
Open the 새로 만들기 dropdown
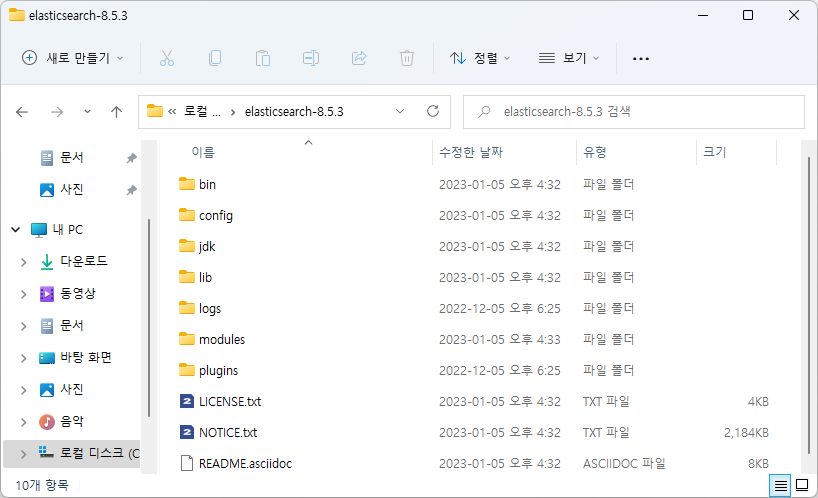(73, 58)
